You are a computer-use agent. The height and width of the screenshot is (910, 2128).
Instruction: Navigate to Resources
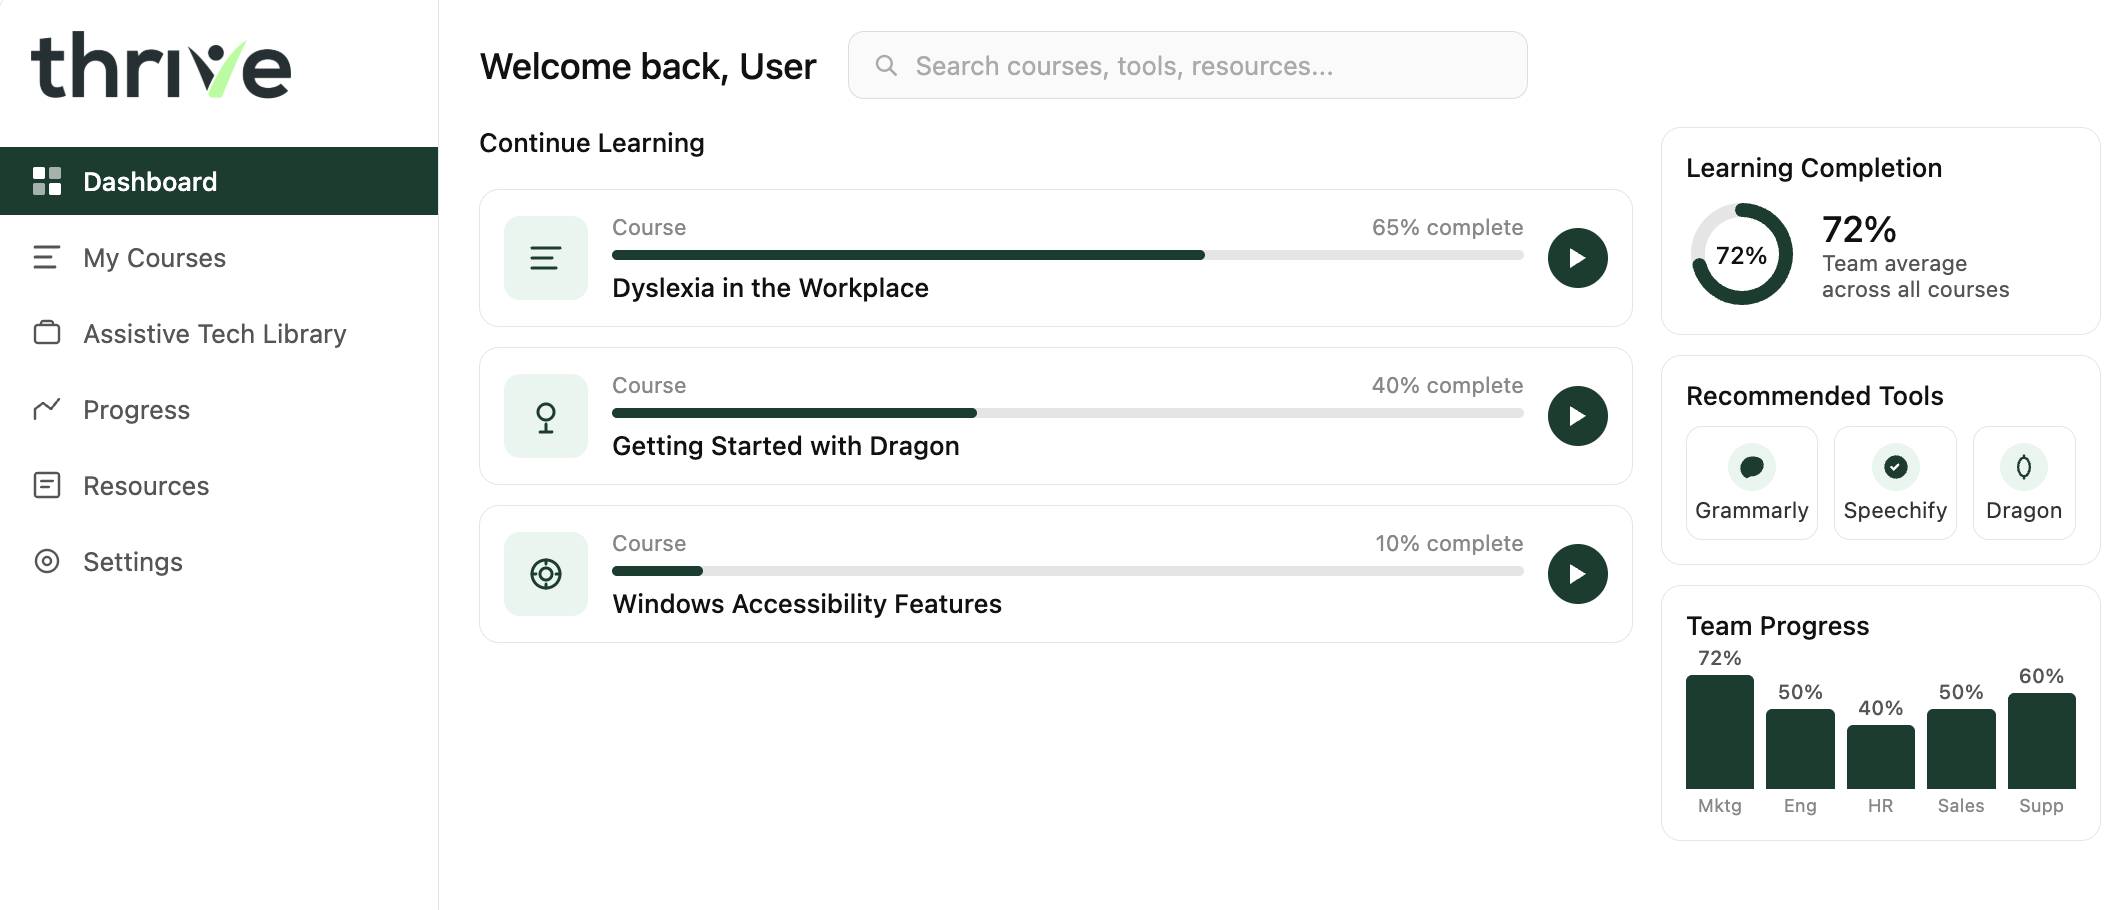(x=146, y=486)
